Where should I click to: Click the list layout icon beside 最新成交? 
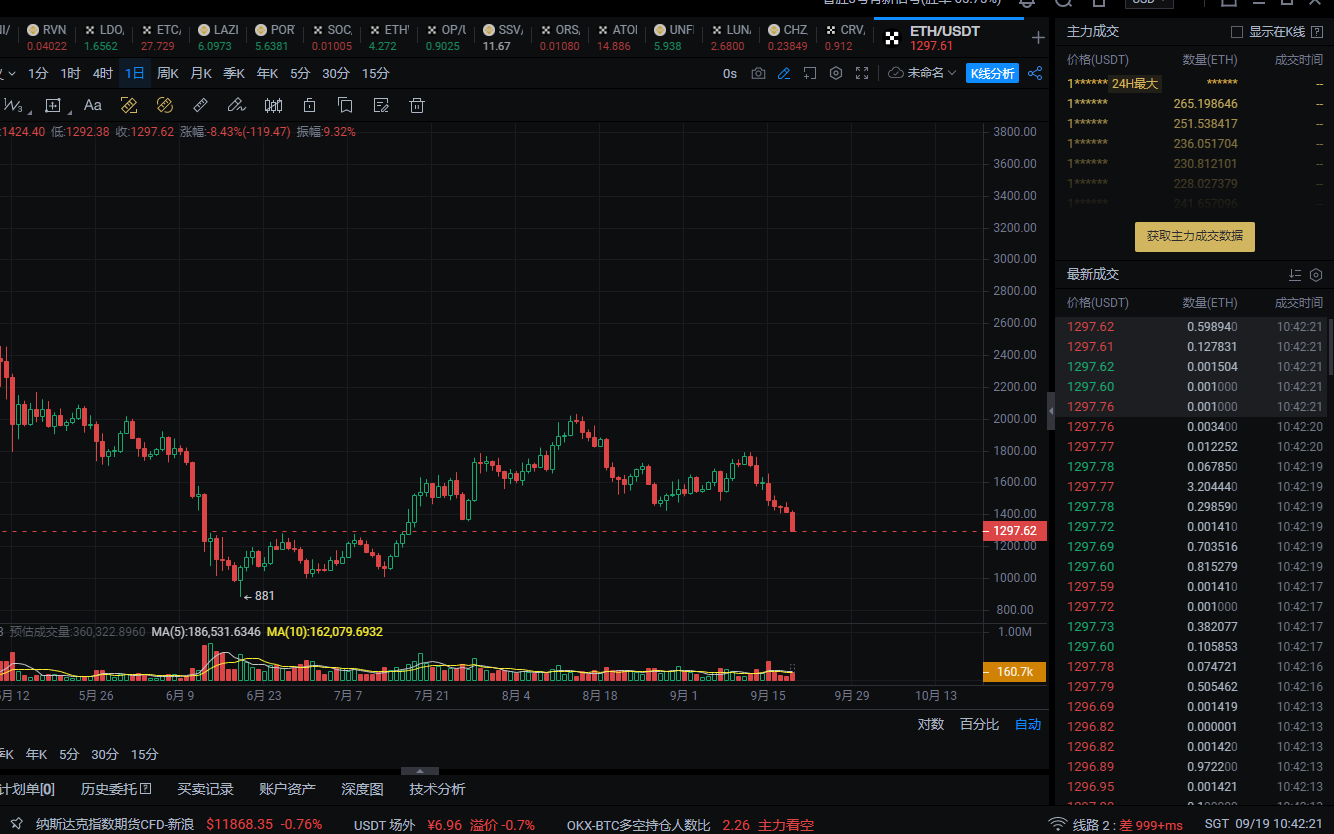1295,274
